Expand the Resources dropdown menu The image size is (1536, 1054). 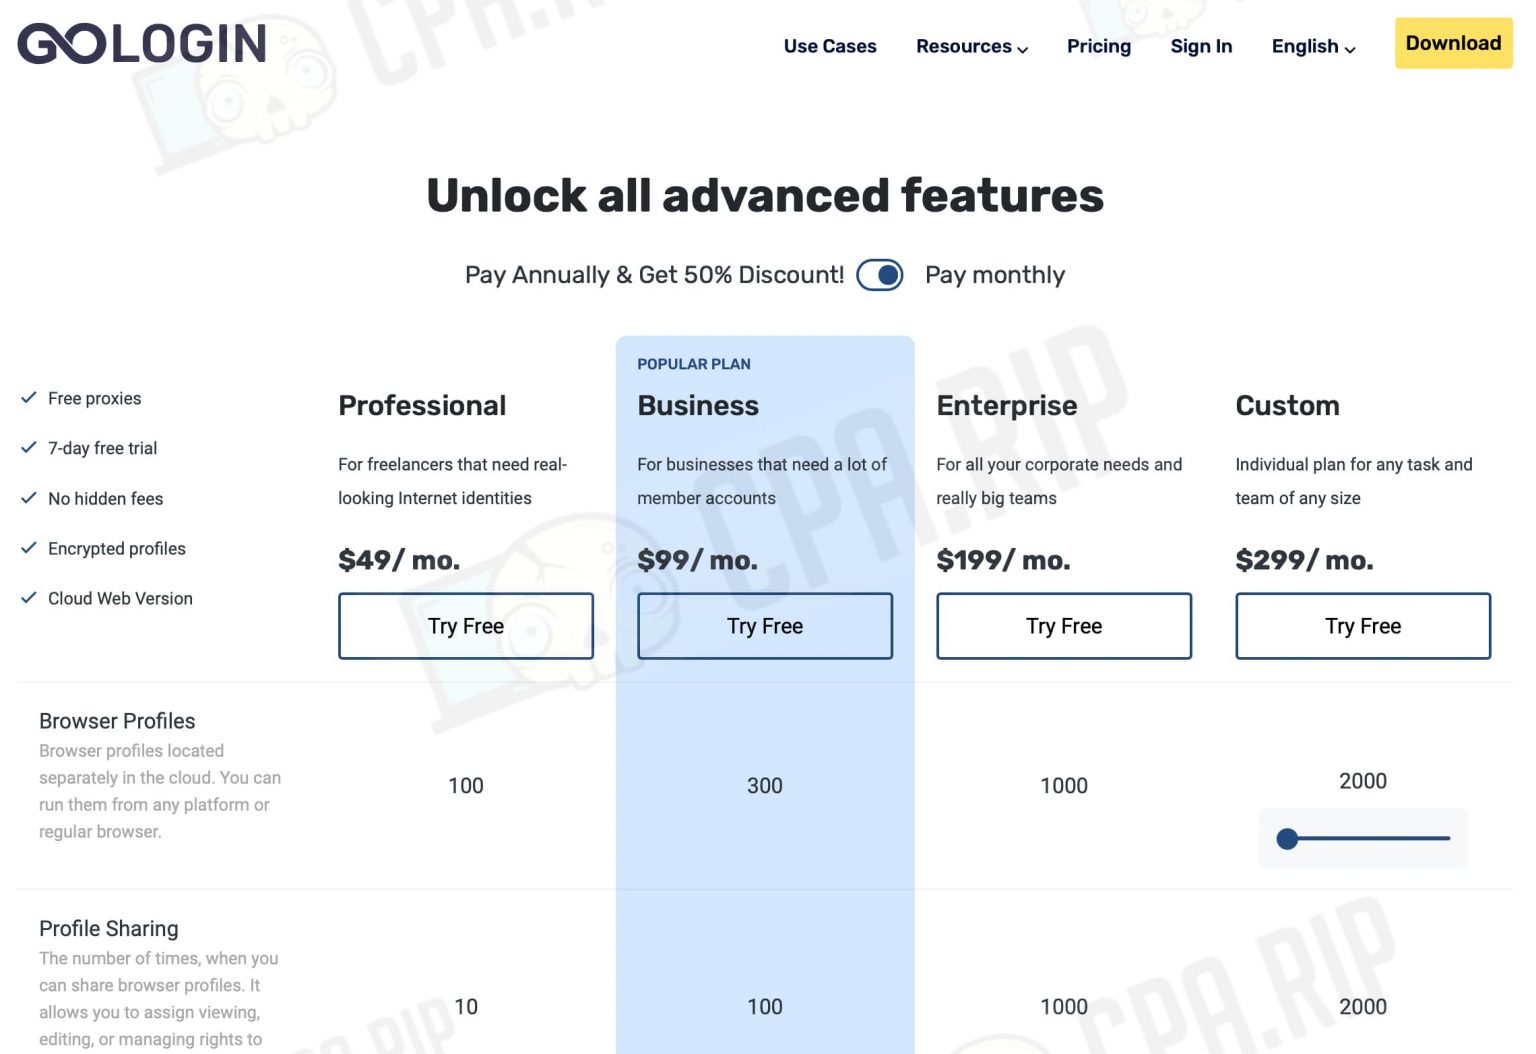tap(971, 47)
